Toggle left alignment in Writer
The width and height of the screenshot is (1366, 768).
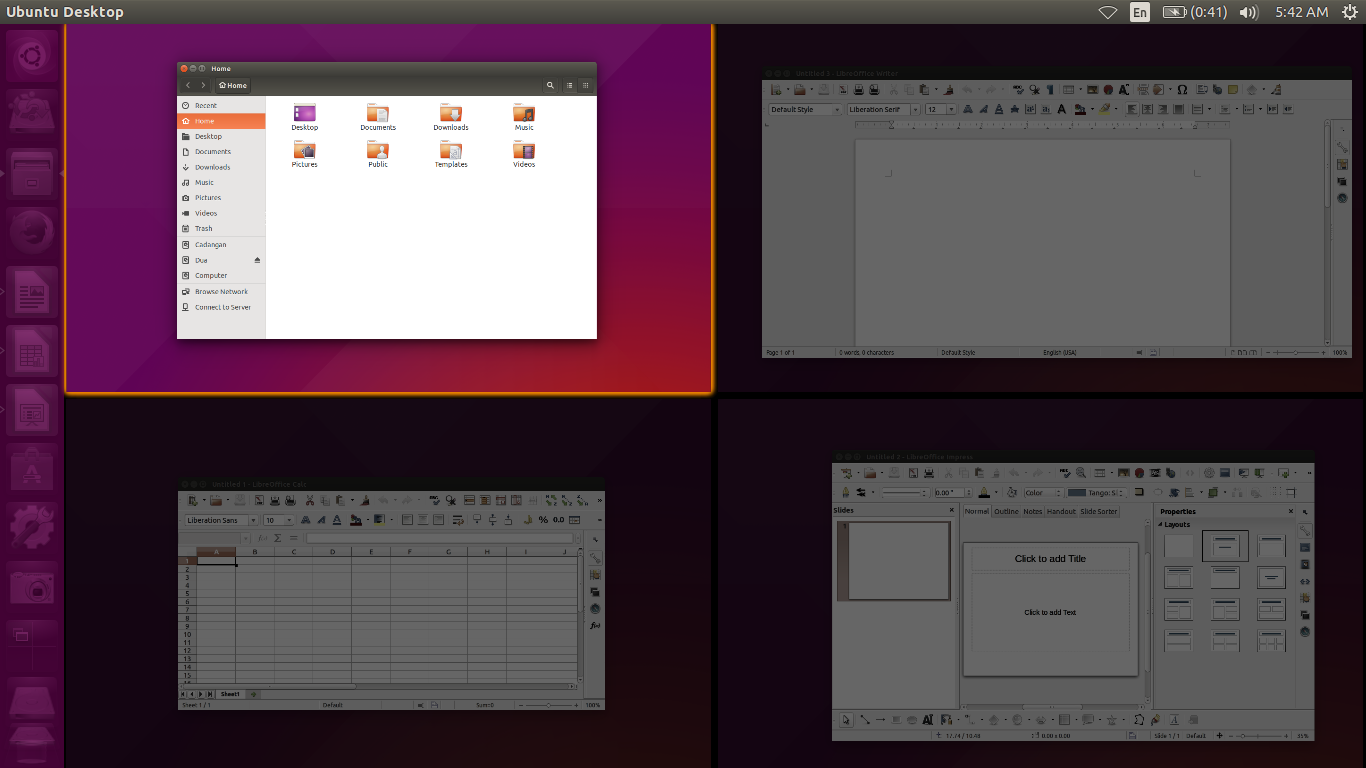[x=1132, y=109]
